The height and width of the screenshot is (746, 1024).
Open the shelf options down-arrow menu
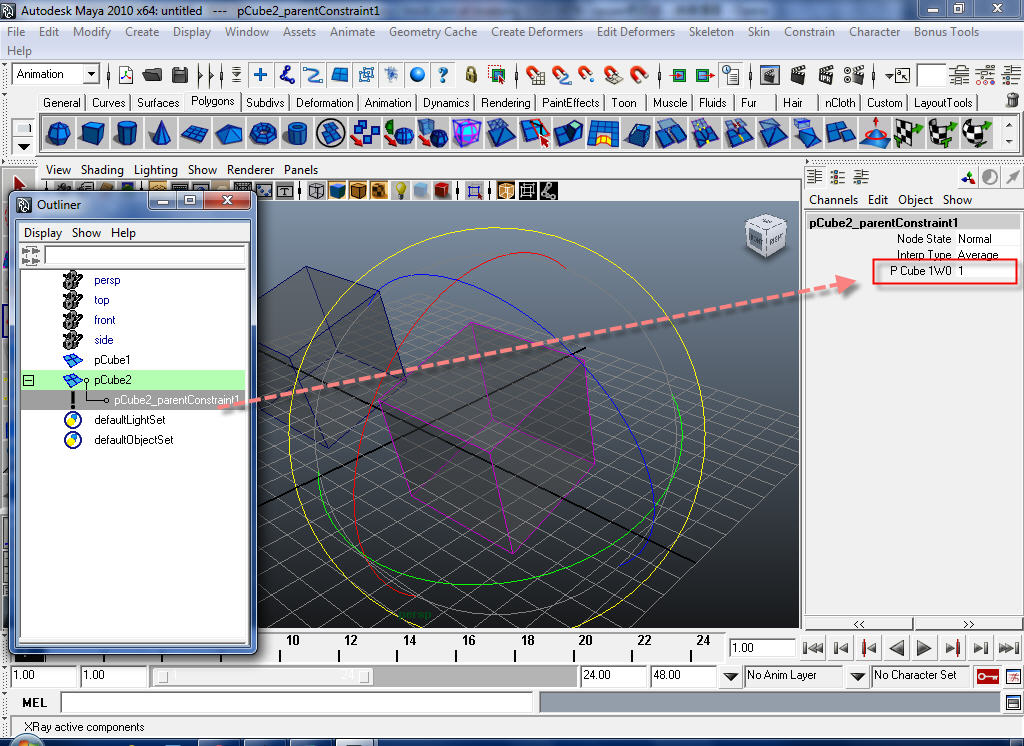coord(24,146)
